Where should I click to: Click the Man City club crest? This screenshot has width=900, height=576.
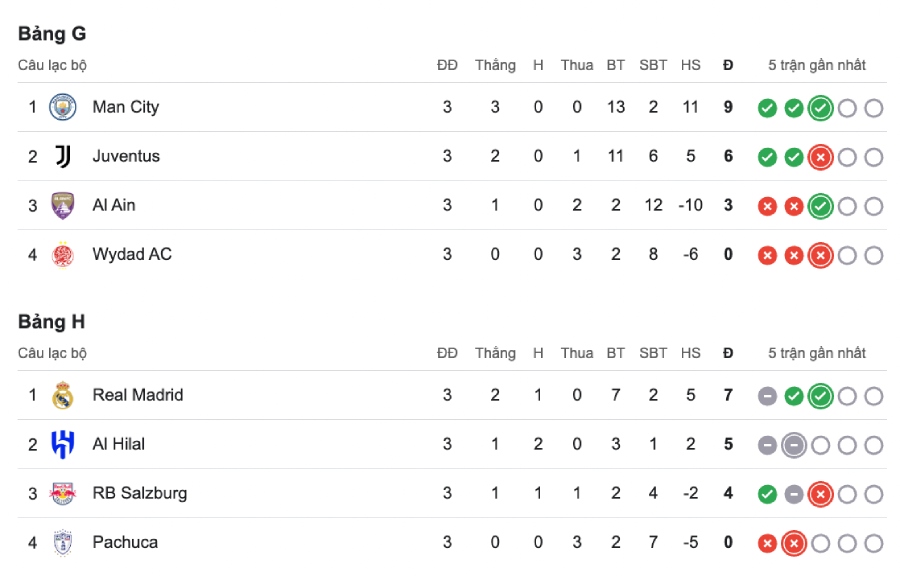pos(63,107)
